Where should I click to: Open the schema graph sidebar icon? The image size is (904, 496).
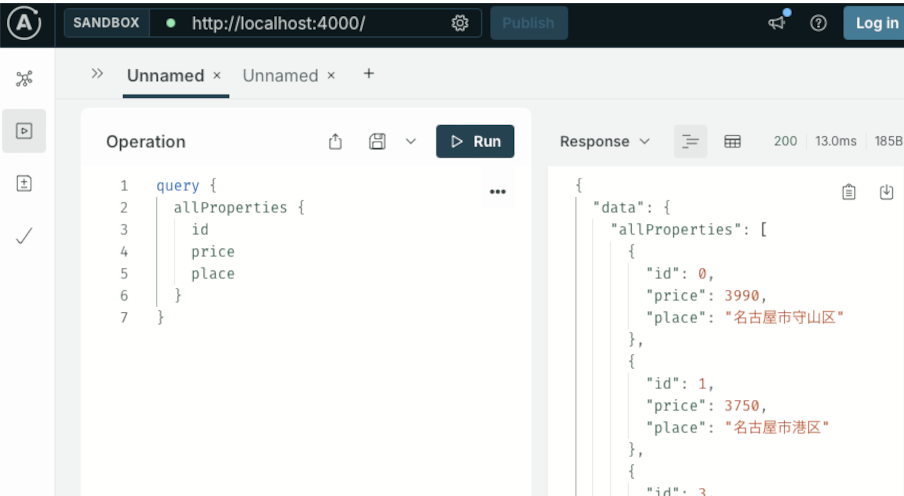click(24, 78)
